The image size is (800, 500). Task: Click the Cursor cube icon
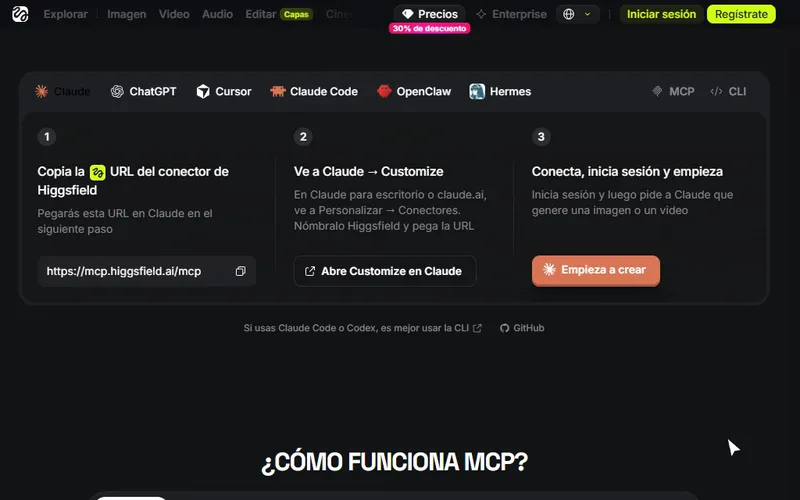point(203,91)
